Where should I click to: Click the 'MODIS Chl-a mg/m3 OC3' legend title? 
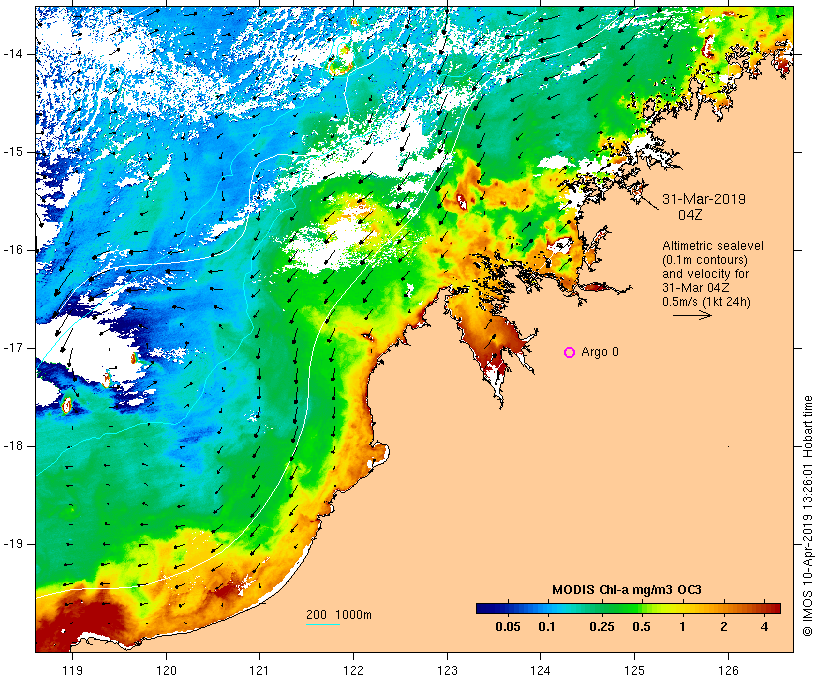627,590
